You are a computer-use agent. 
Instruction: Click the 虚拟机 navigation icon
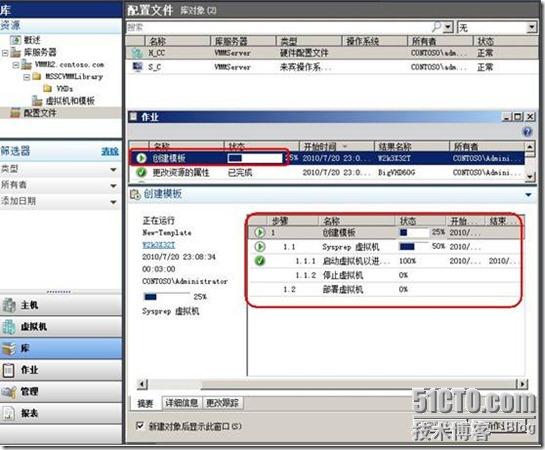(9, 327)
